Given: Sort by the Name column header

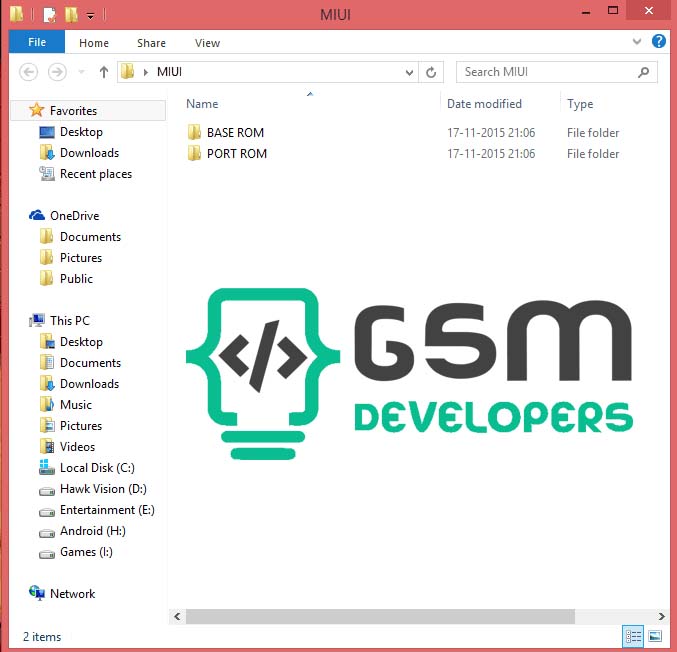Looking at the screenshot, I should (202, 104).
